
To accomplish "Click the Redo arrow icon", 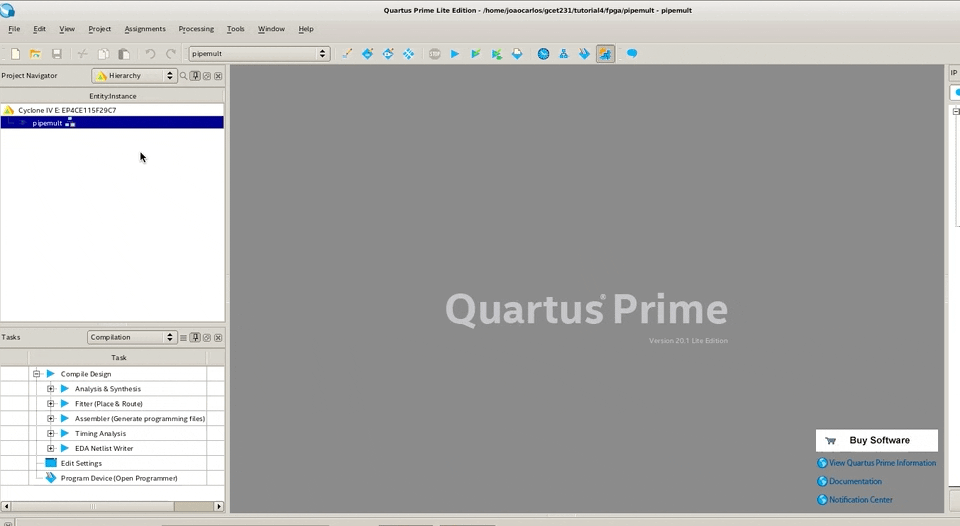I will (x=171, y=54).
